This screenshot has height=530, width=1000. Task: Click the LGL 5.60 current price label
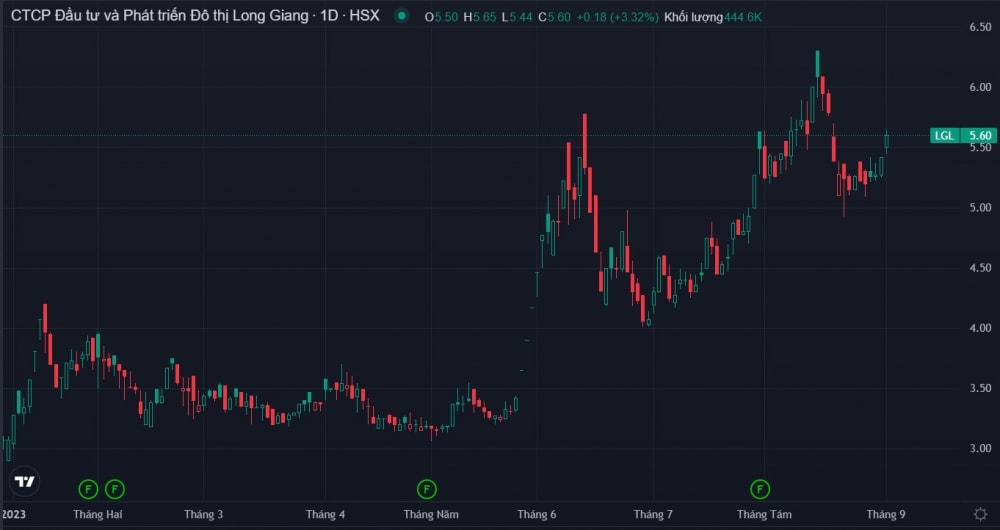coord(963,135)
